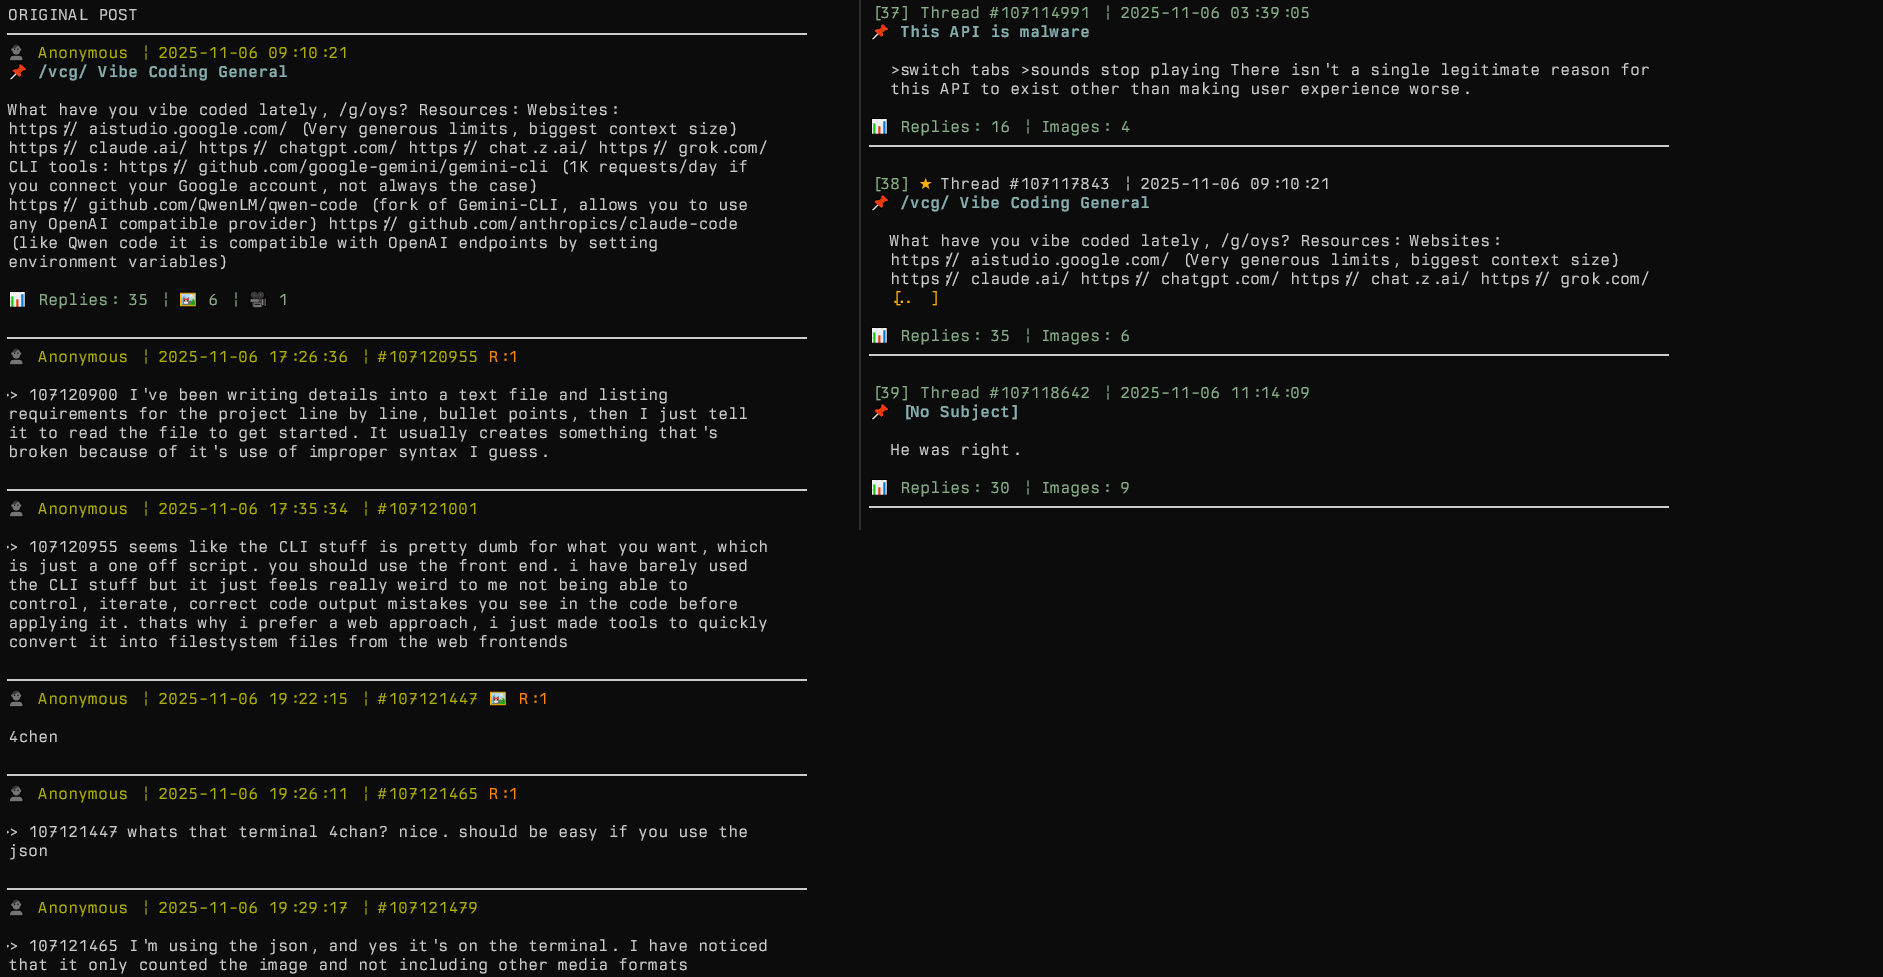
Task: Click "Replies: 30" under thread [39]
Action: coord(955,488)
